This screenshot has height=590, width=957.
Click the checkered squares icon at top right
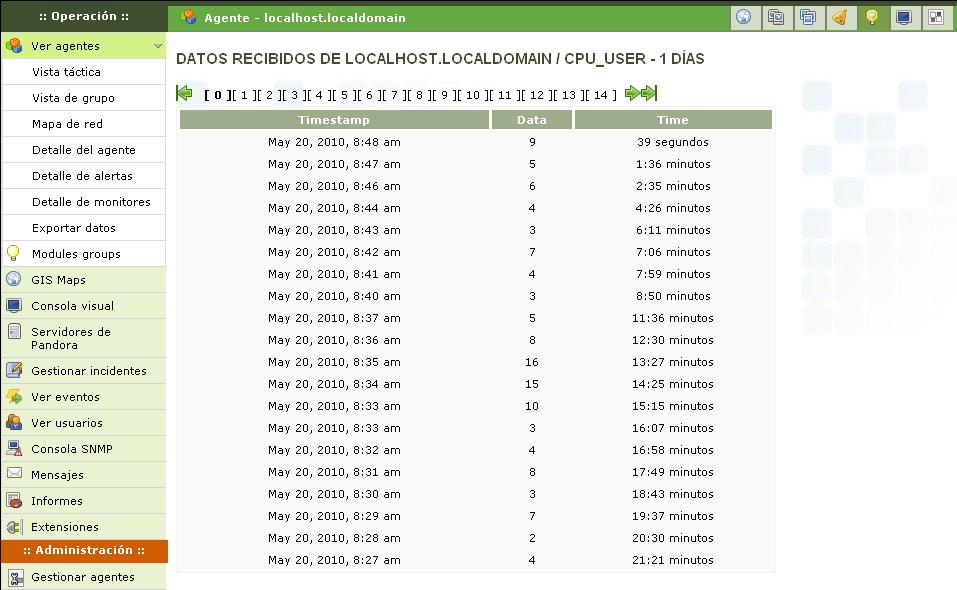(936, 17)
